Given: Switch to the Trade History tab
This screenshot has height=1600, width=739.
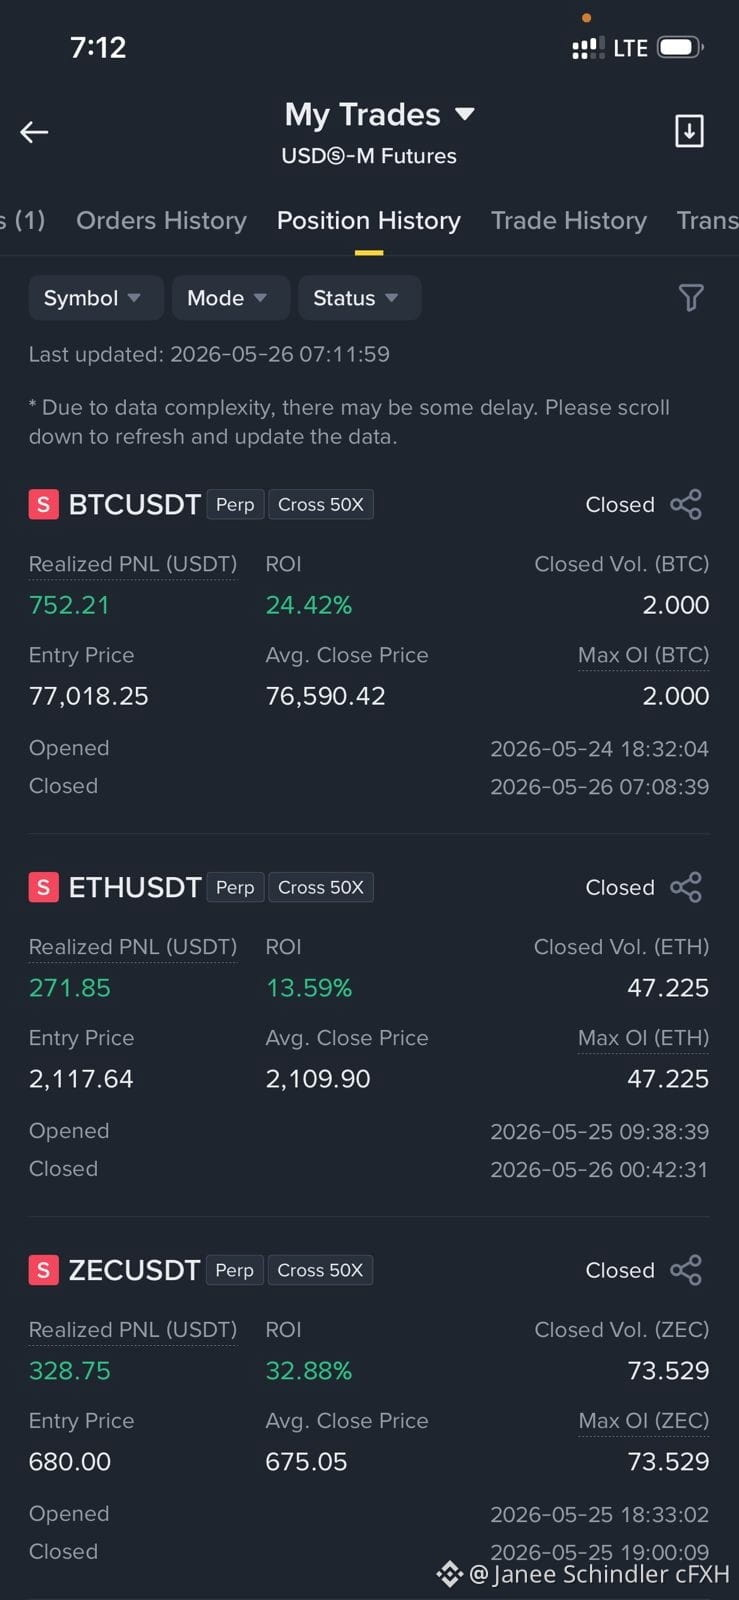Looking at the screenshot, I should pos(569,220).
